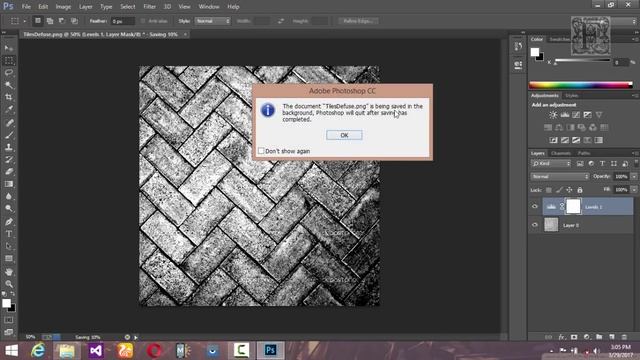Select the Rectangle shape tool
Screen dimensions: 640x360
(x=9, y=258)
